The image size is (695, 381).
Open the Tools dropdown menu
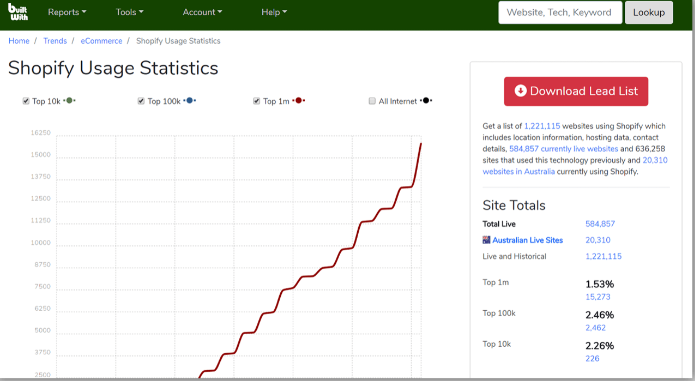129,12
